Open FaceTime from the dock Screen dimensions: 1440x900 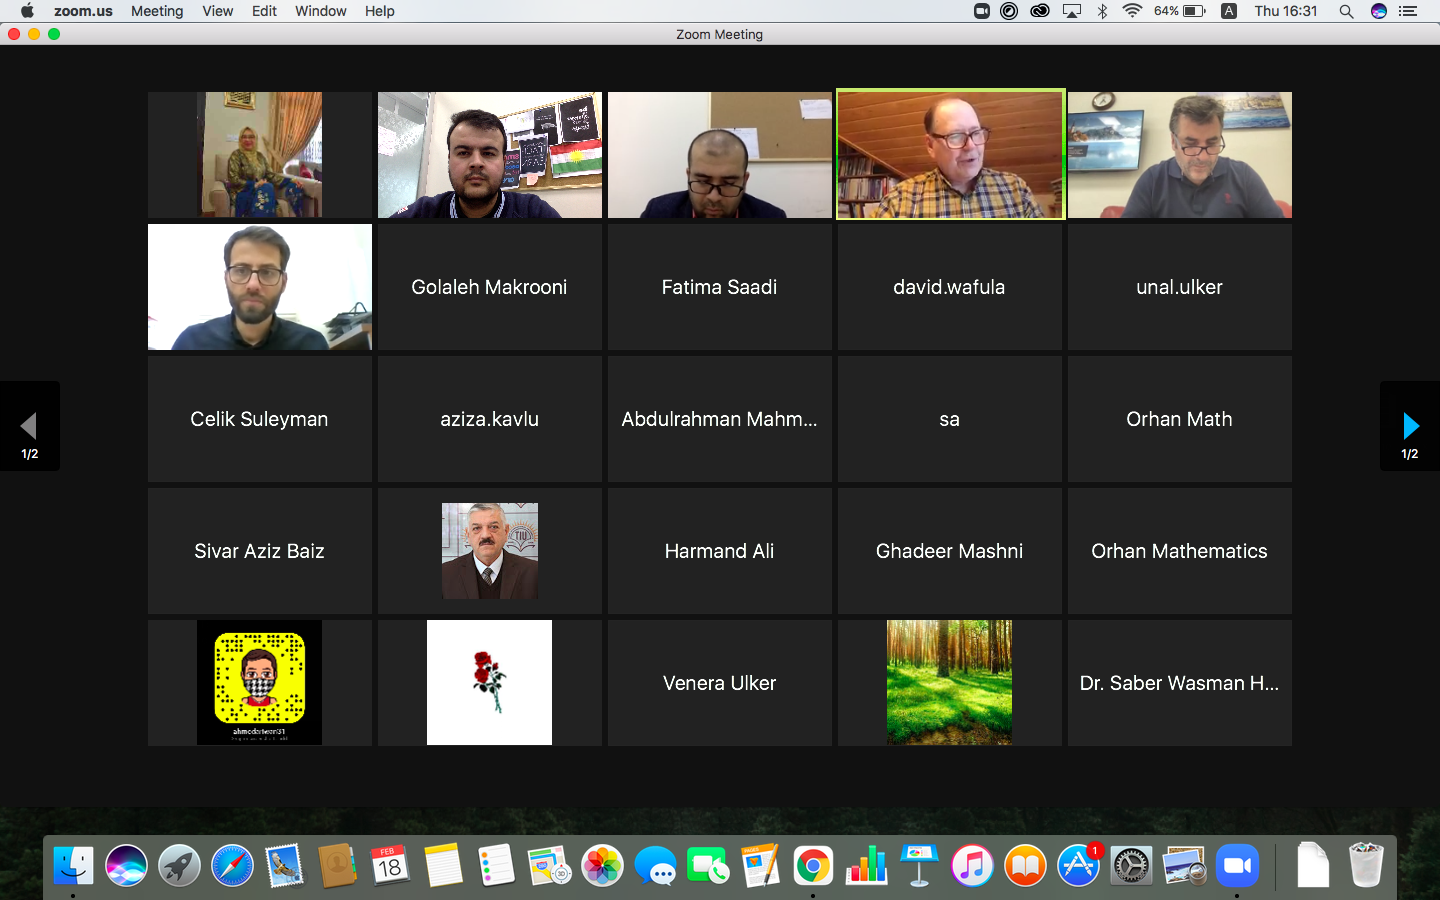(x=708, y=866)
